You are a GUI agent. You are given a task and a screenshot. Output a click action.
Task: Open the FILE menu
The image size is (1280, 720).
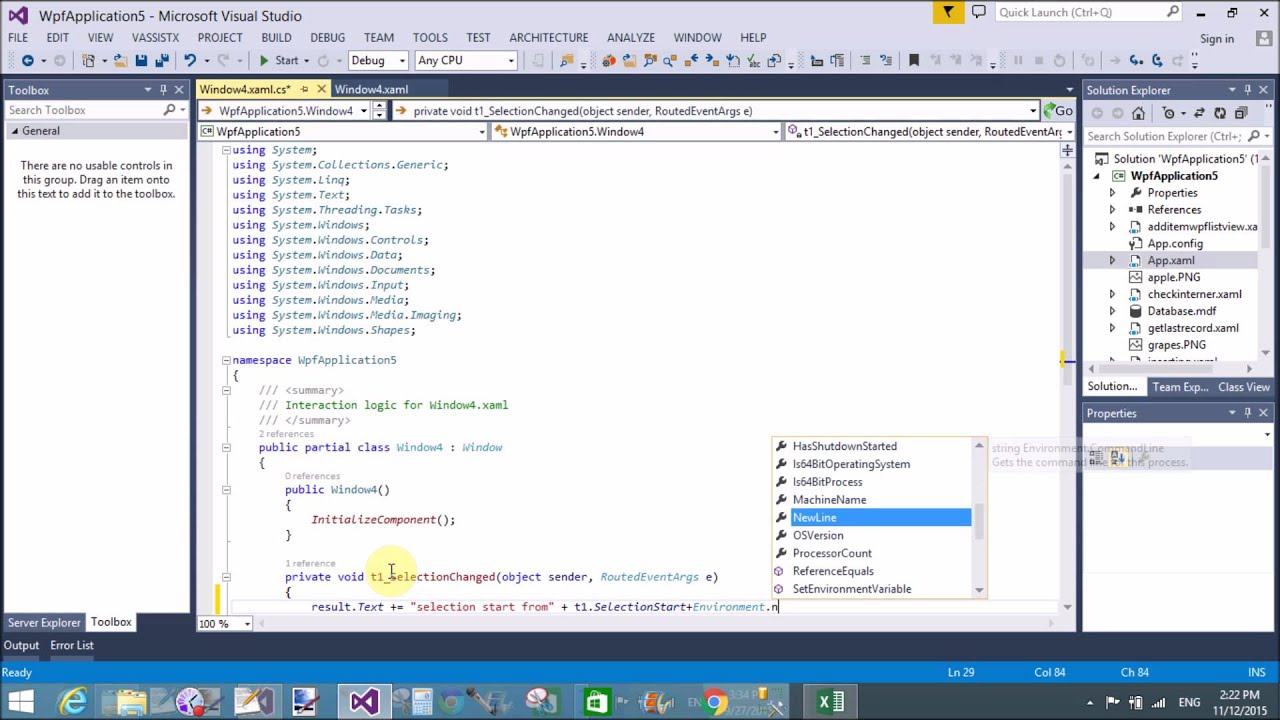[x=18, y=37]
